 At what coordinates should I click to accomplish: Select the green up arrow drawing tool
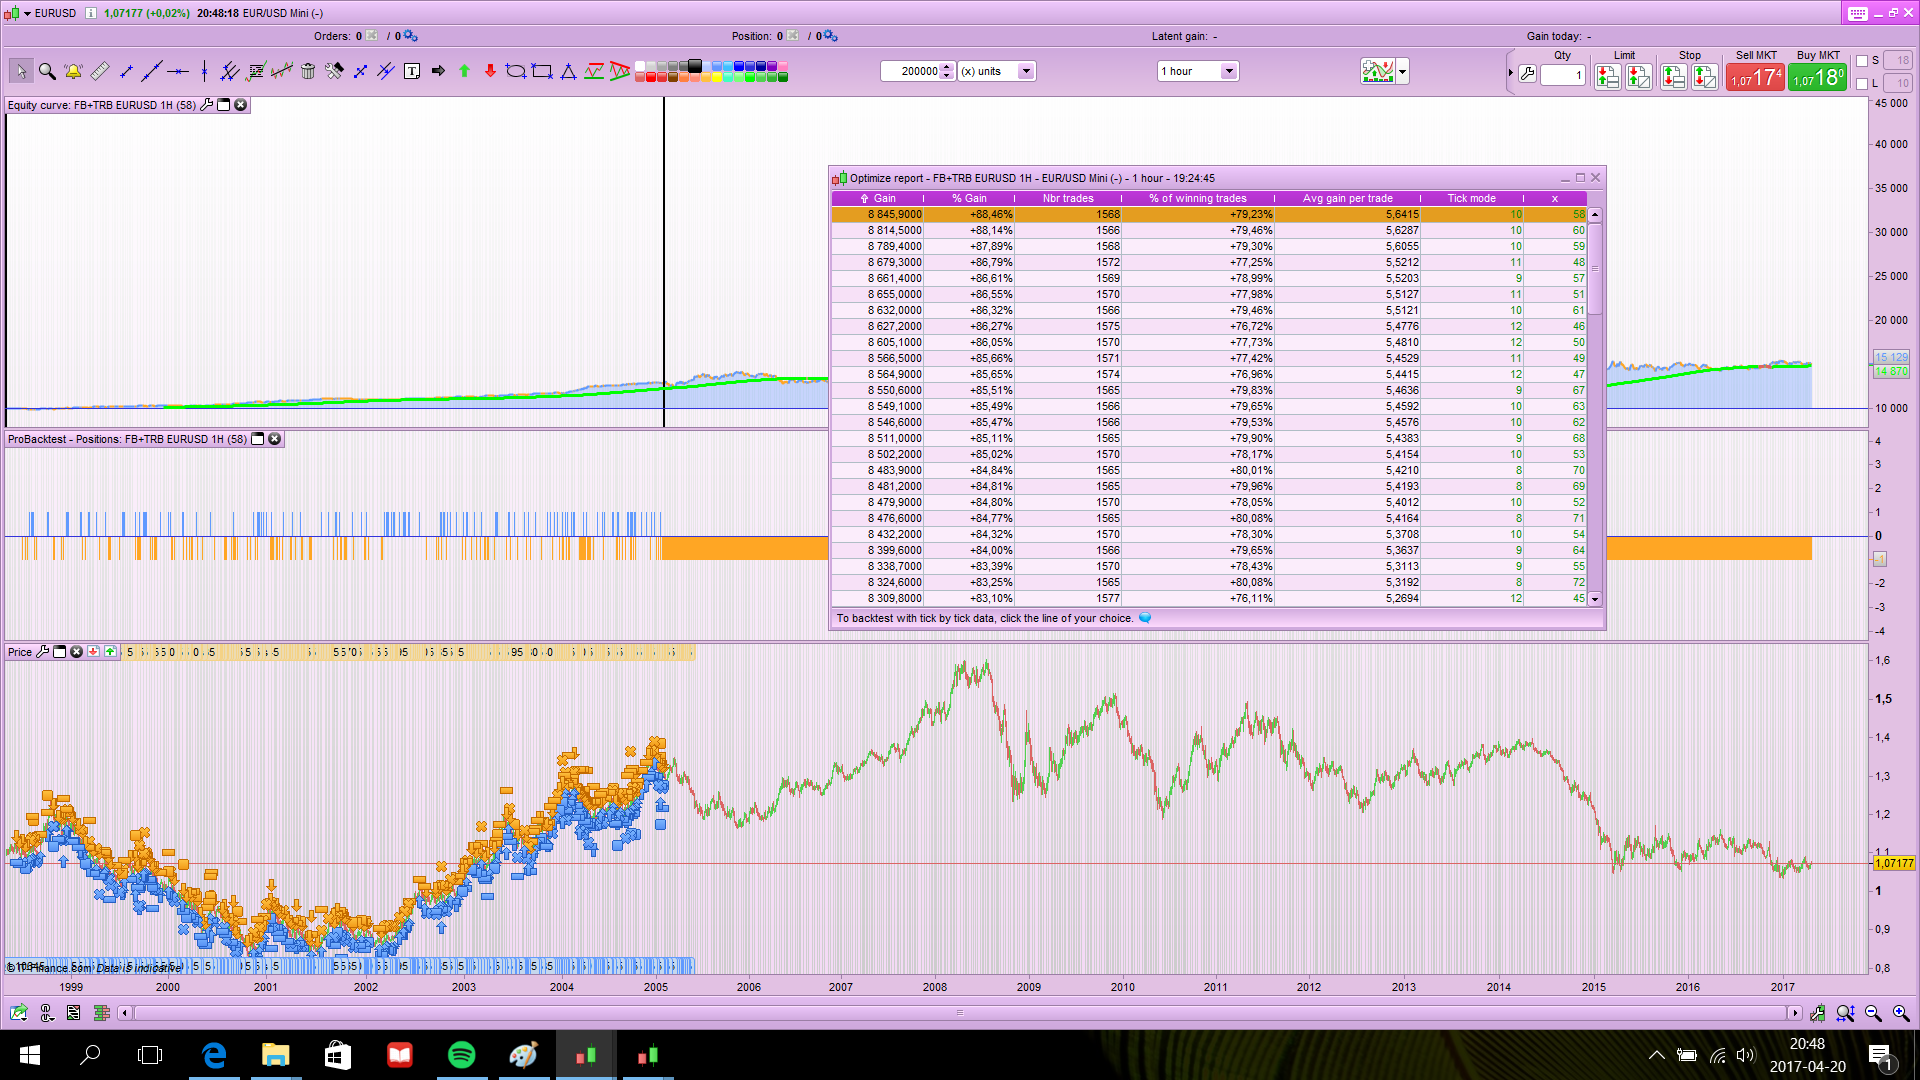[x=464, y=71]
